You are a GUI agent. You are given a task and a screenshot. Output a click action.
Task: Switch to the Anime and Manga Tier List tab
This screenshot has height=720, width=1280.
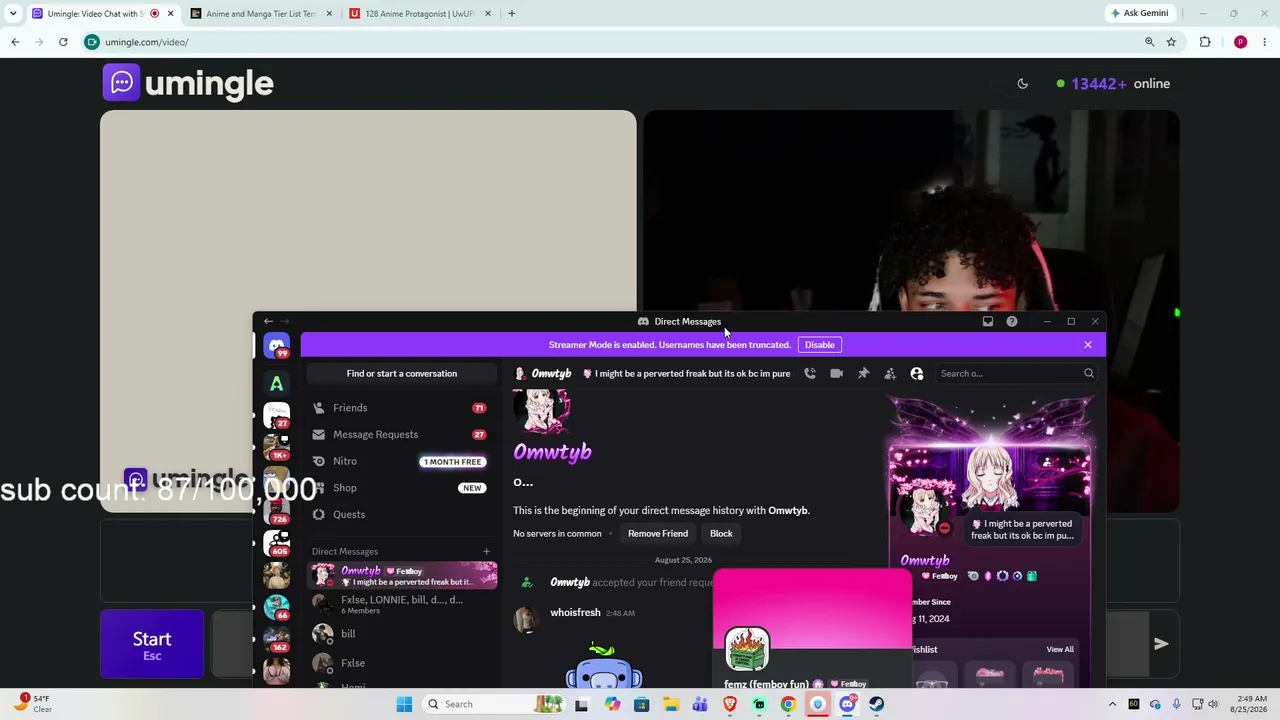coord(259,14)
